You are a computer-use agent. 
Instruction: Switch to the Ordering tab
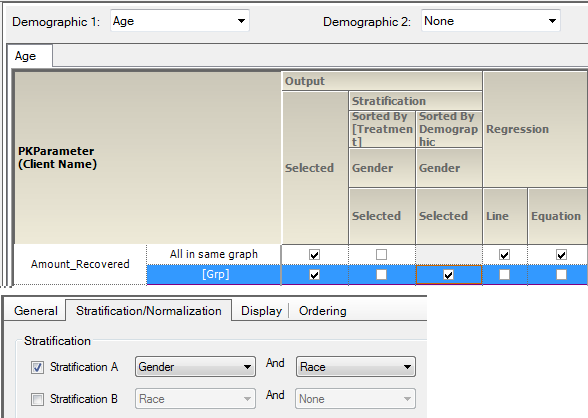coord(322,311)
